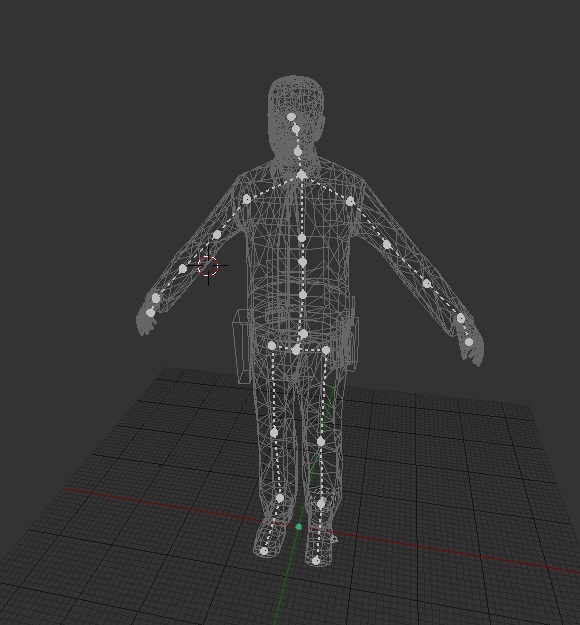Select the toe joint on screen-right foot
This screenshot has height=625, width=580.
tap(316, 561)
